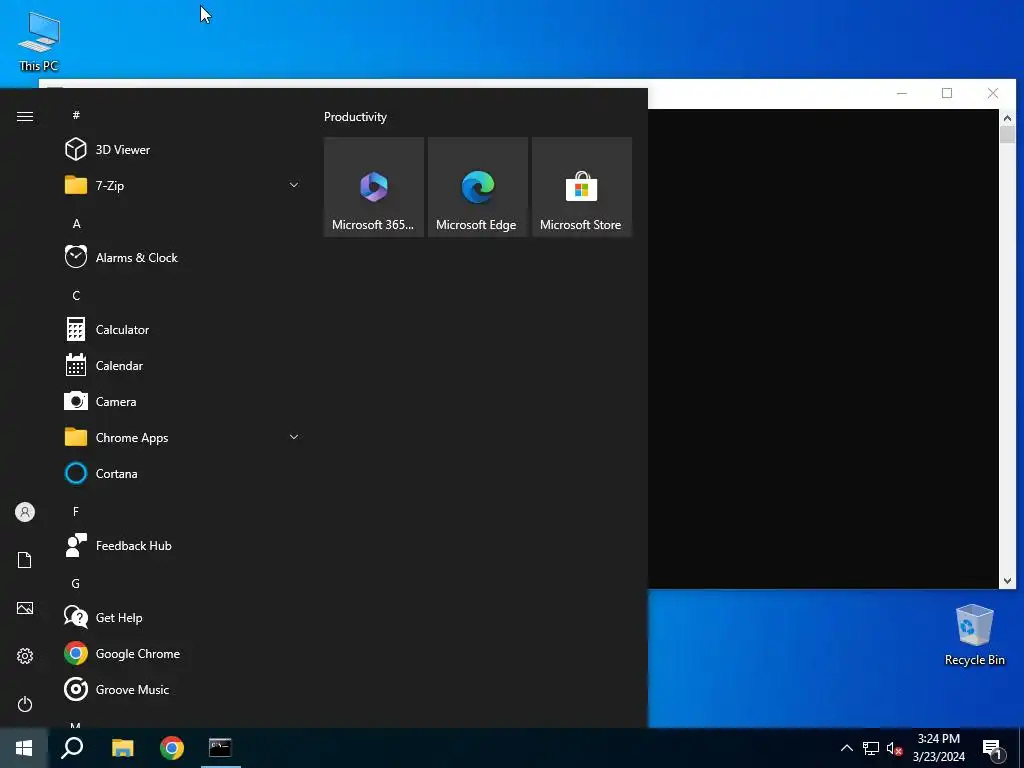
Task: Click the Windows Start button
Action: point(24,748)
